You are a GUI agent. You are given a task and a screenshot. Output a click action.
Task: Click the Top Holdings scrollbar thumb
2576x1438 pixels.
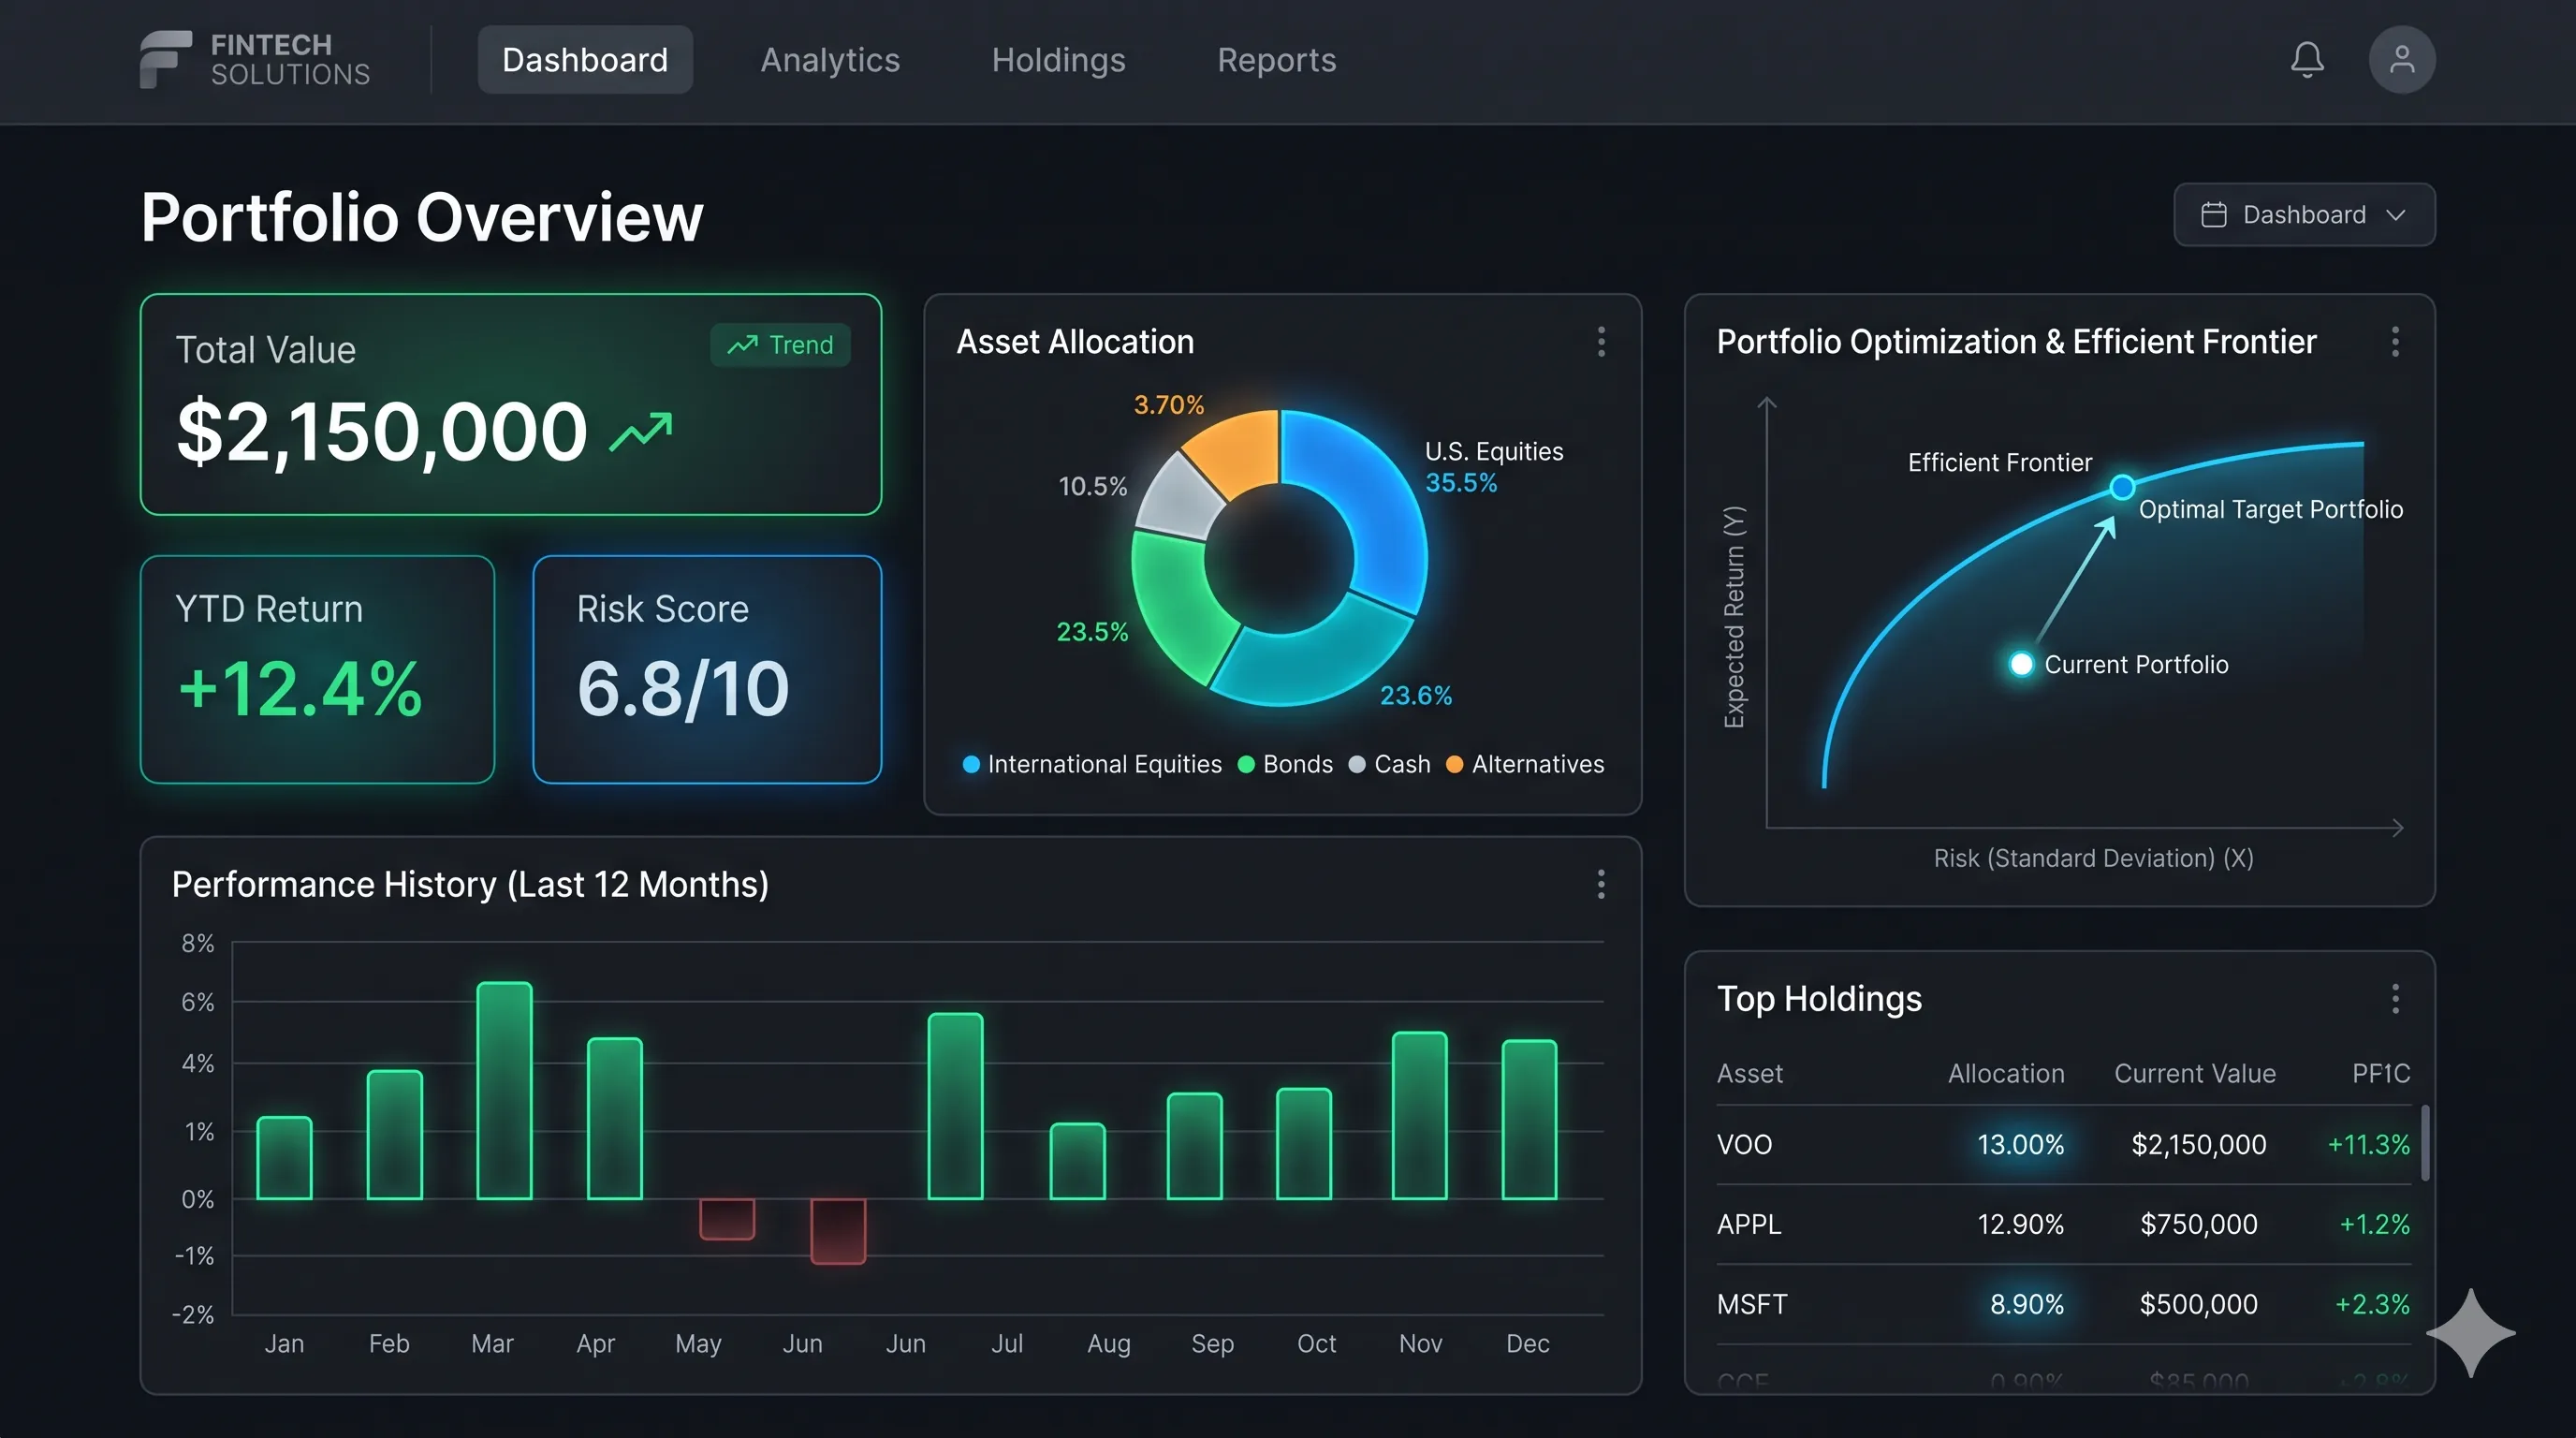point(2425,1142)
